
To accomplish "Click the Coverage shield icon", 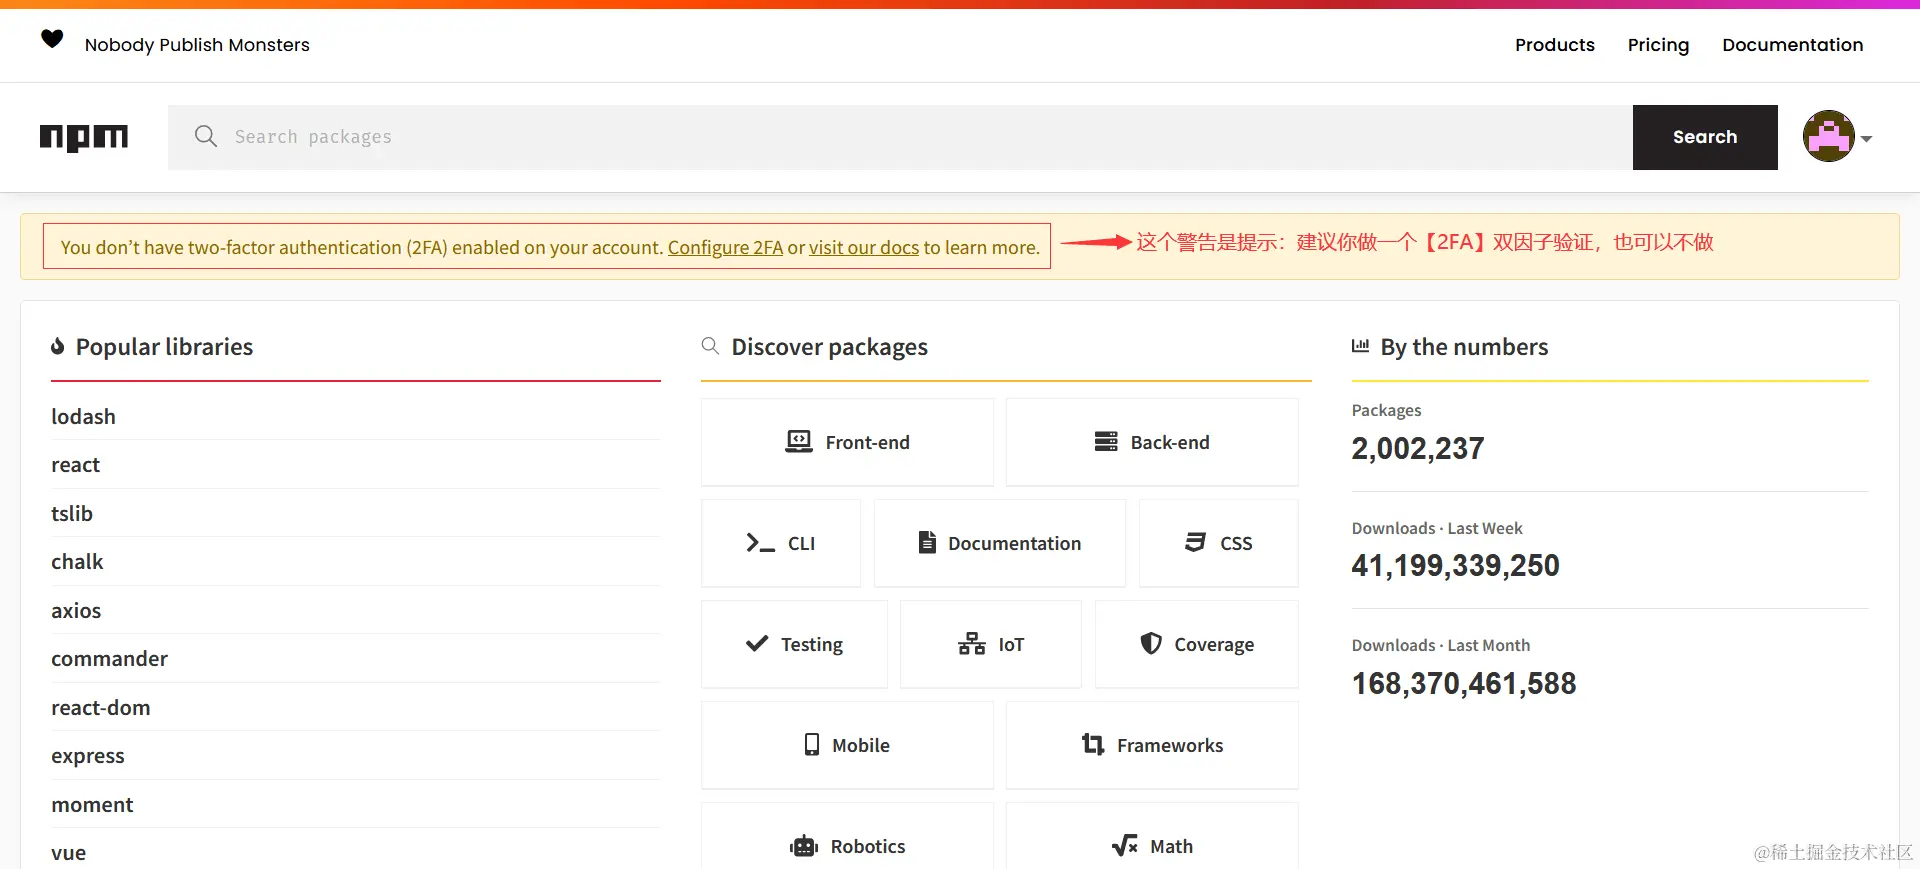I will tap(1151, 643).
